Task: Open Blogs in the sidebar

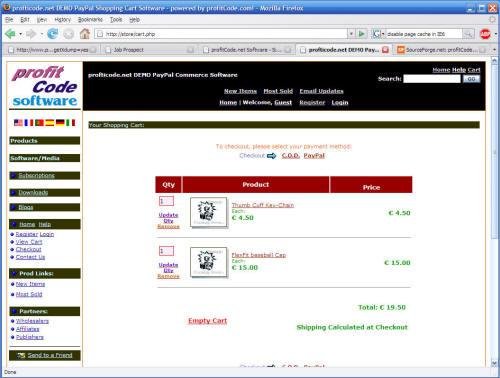Action: (26, 207)
